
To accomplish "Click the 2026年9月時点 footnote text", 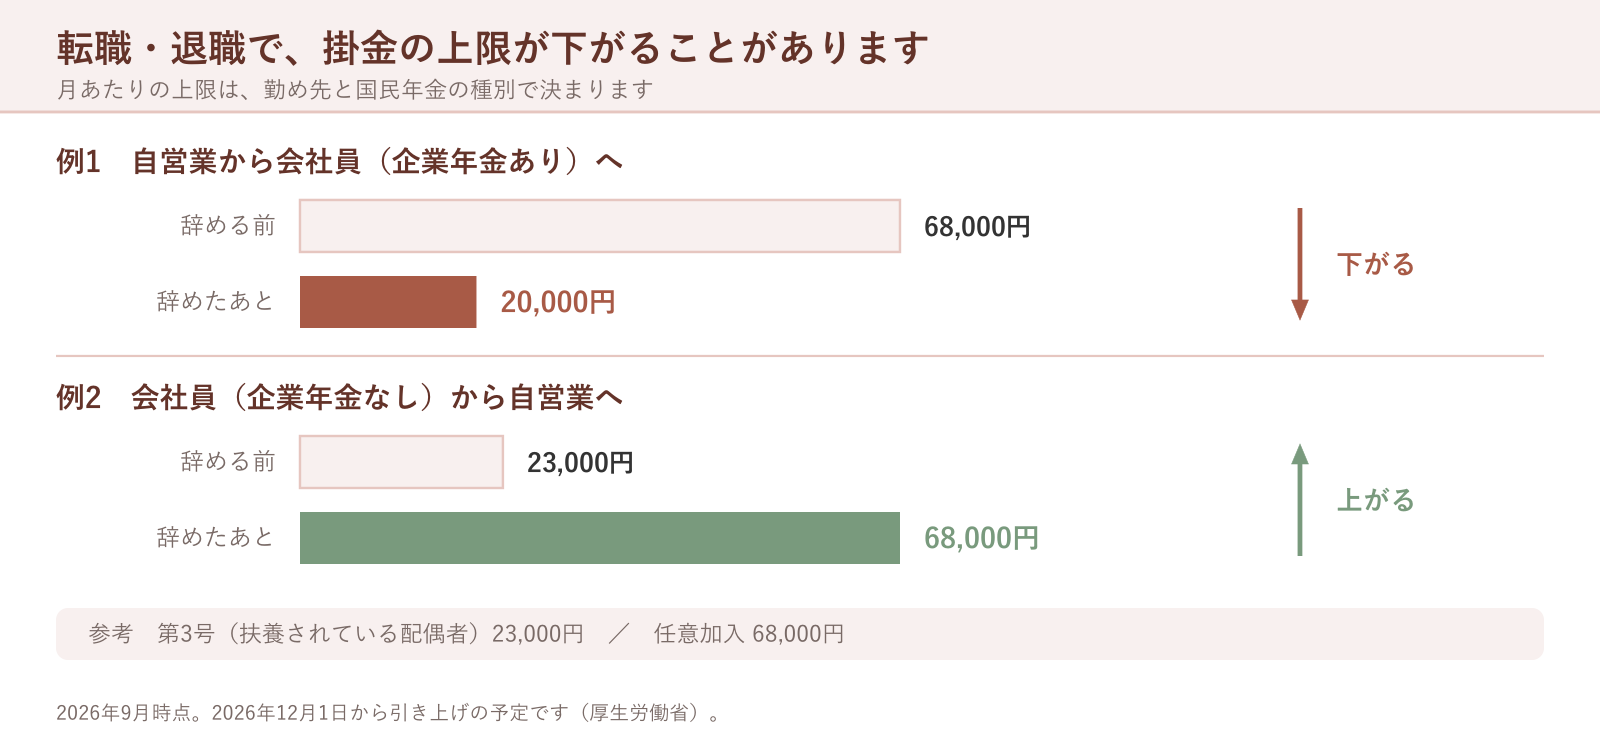I will tap(389, 713).
